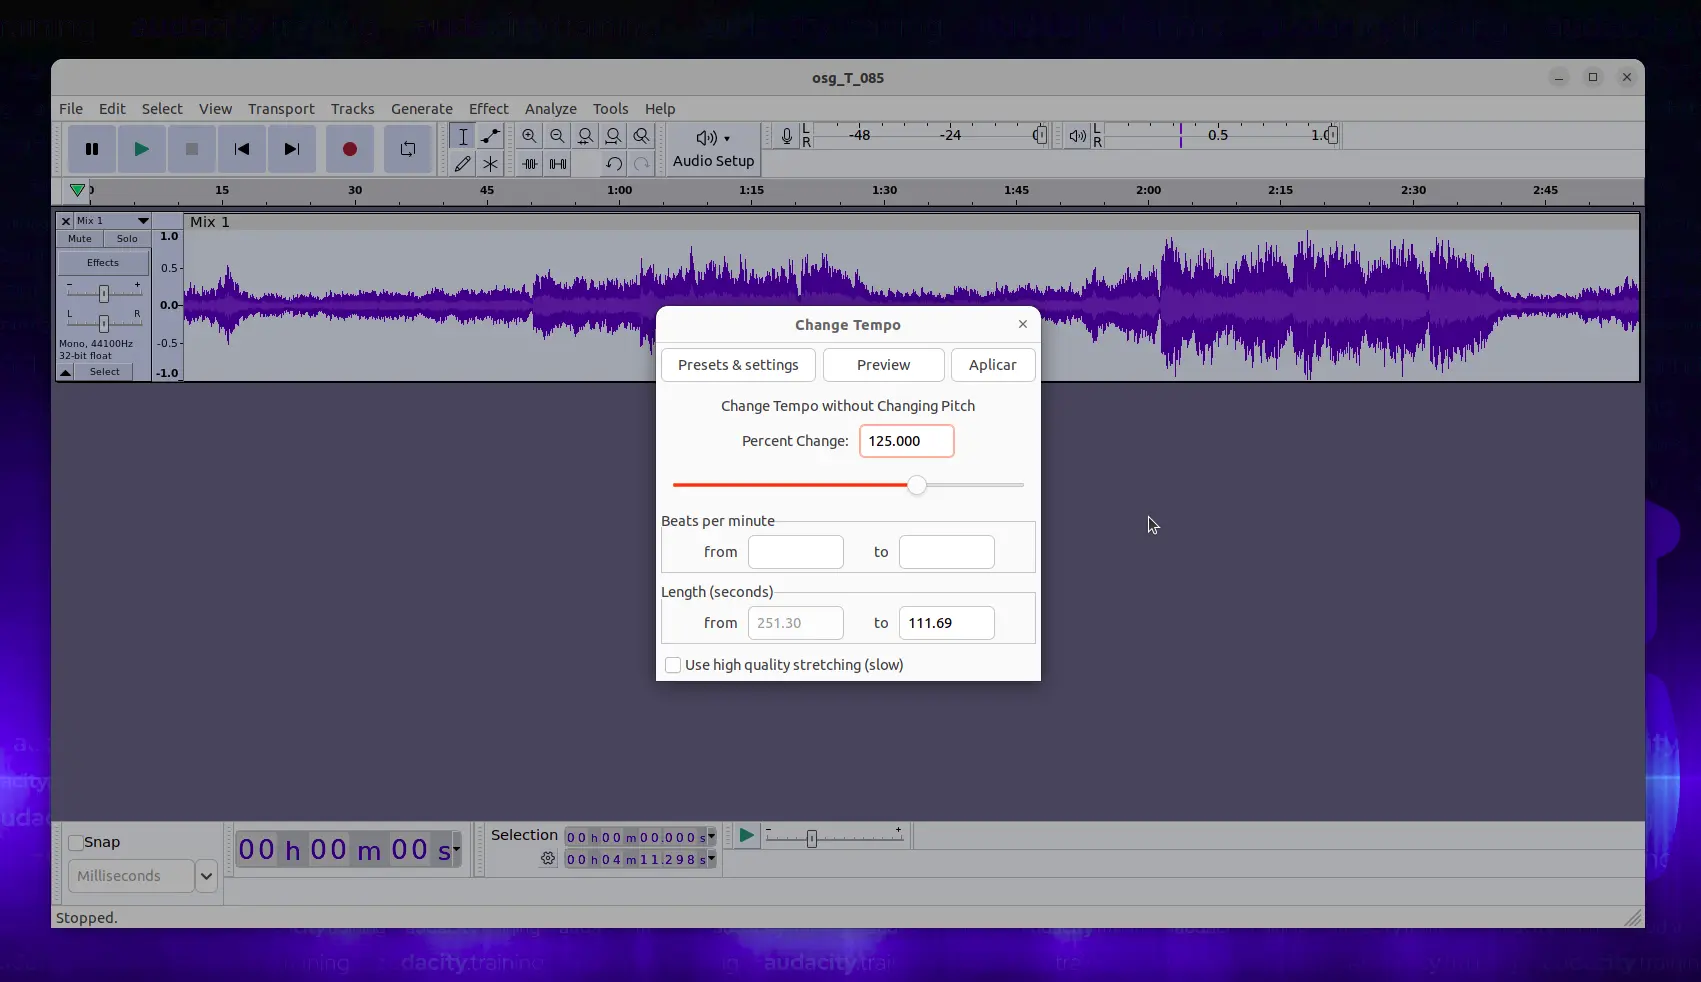Collapse the Mix 1 track with arrow
The width and height of the screenshot is (1701, 982).
coord(66,372)
